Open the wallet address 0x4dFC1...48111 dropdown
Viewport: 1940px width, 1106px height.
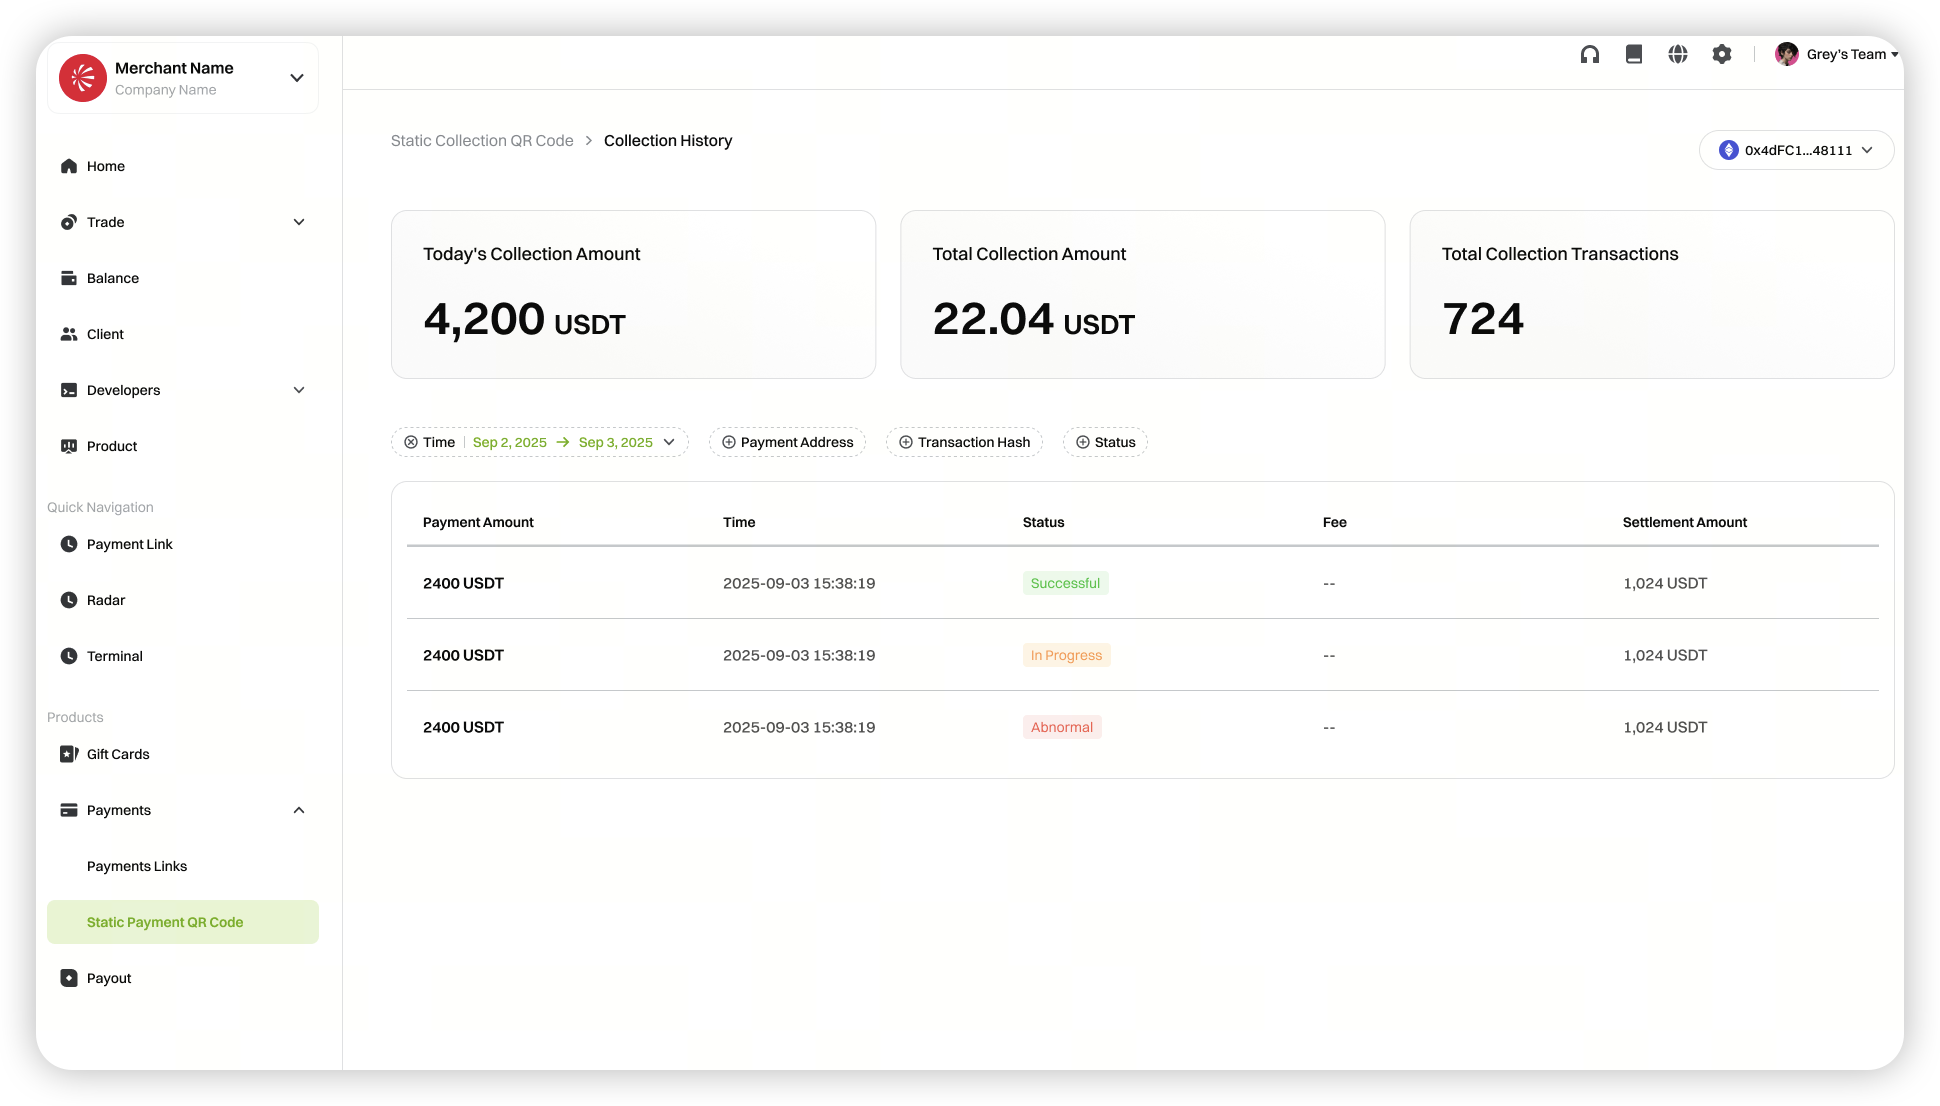[x=1796, y=150]
